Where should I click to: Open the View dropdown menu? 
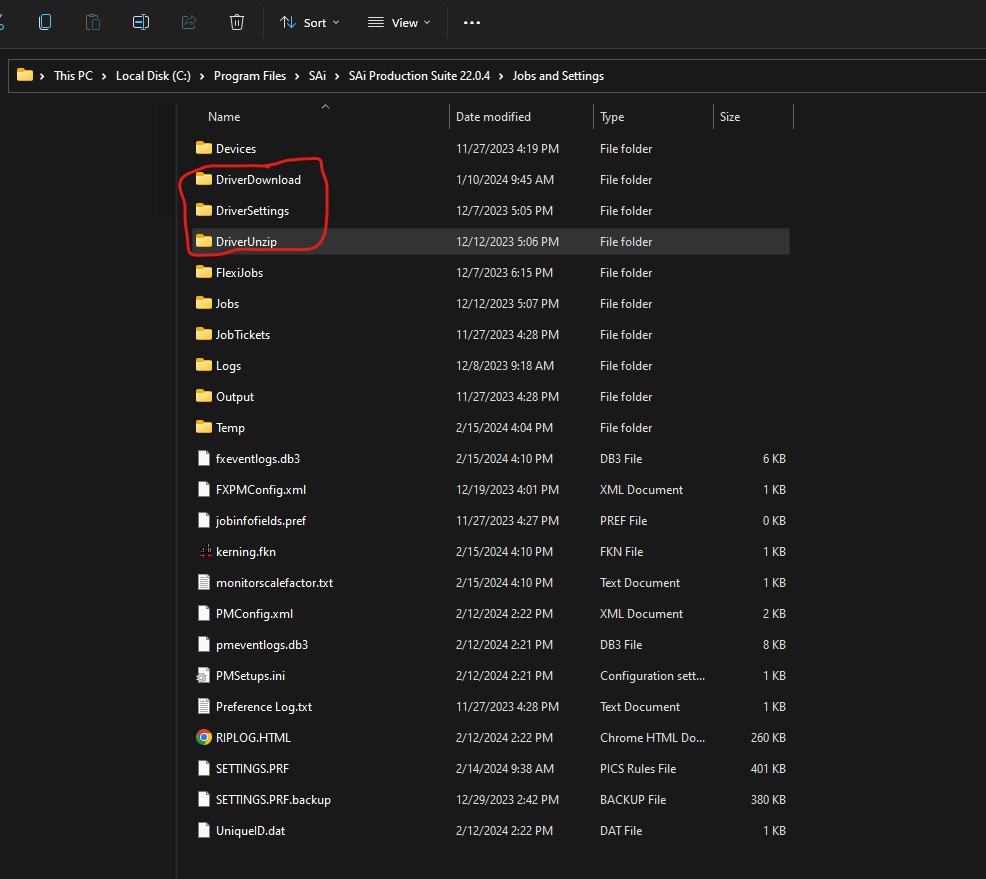[x=399, y=23]
